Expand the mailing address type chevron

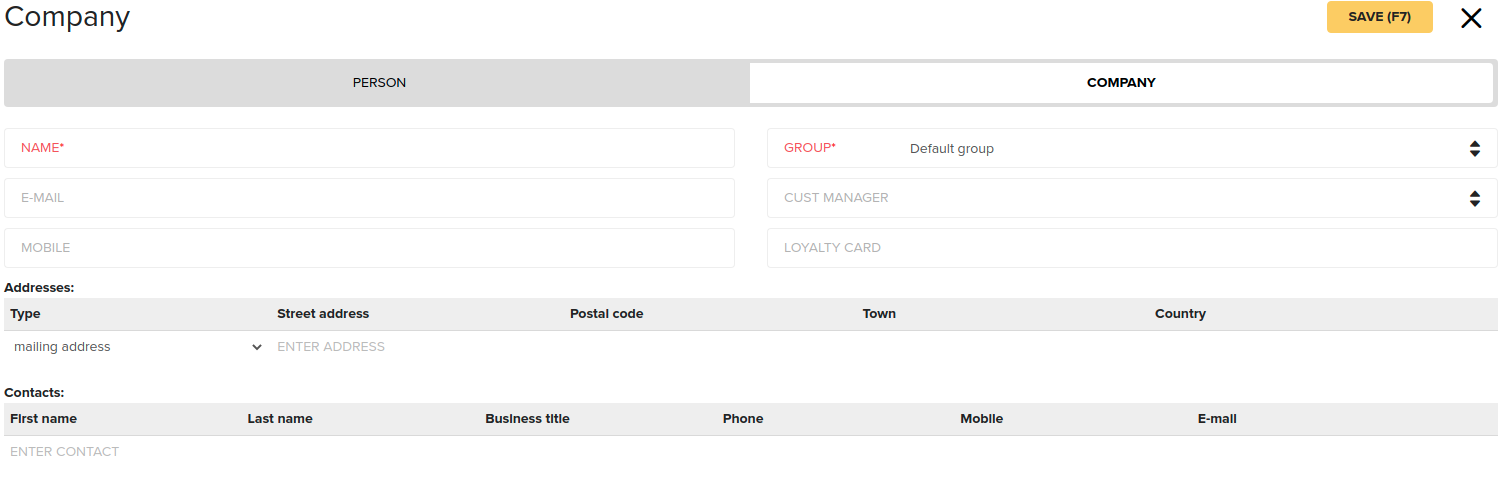pos(257,347)
